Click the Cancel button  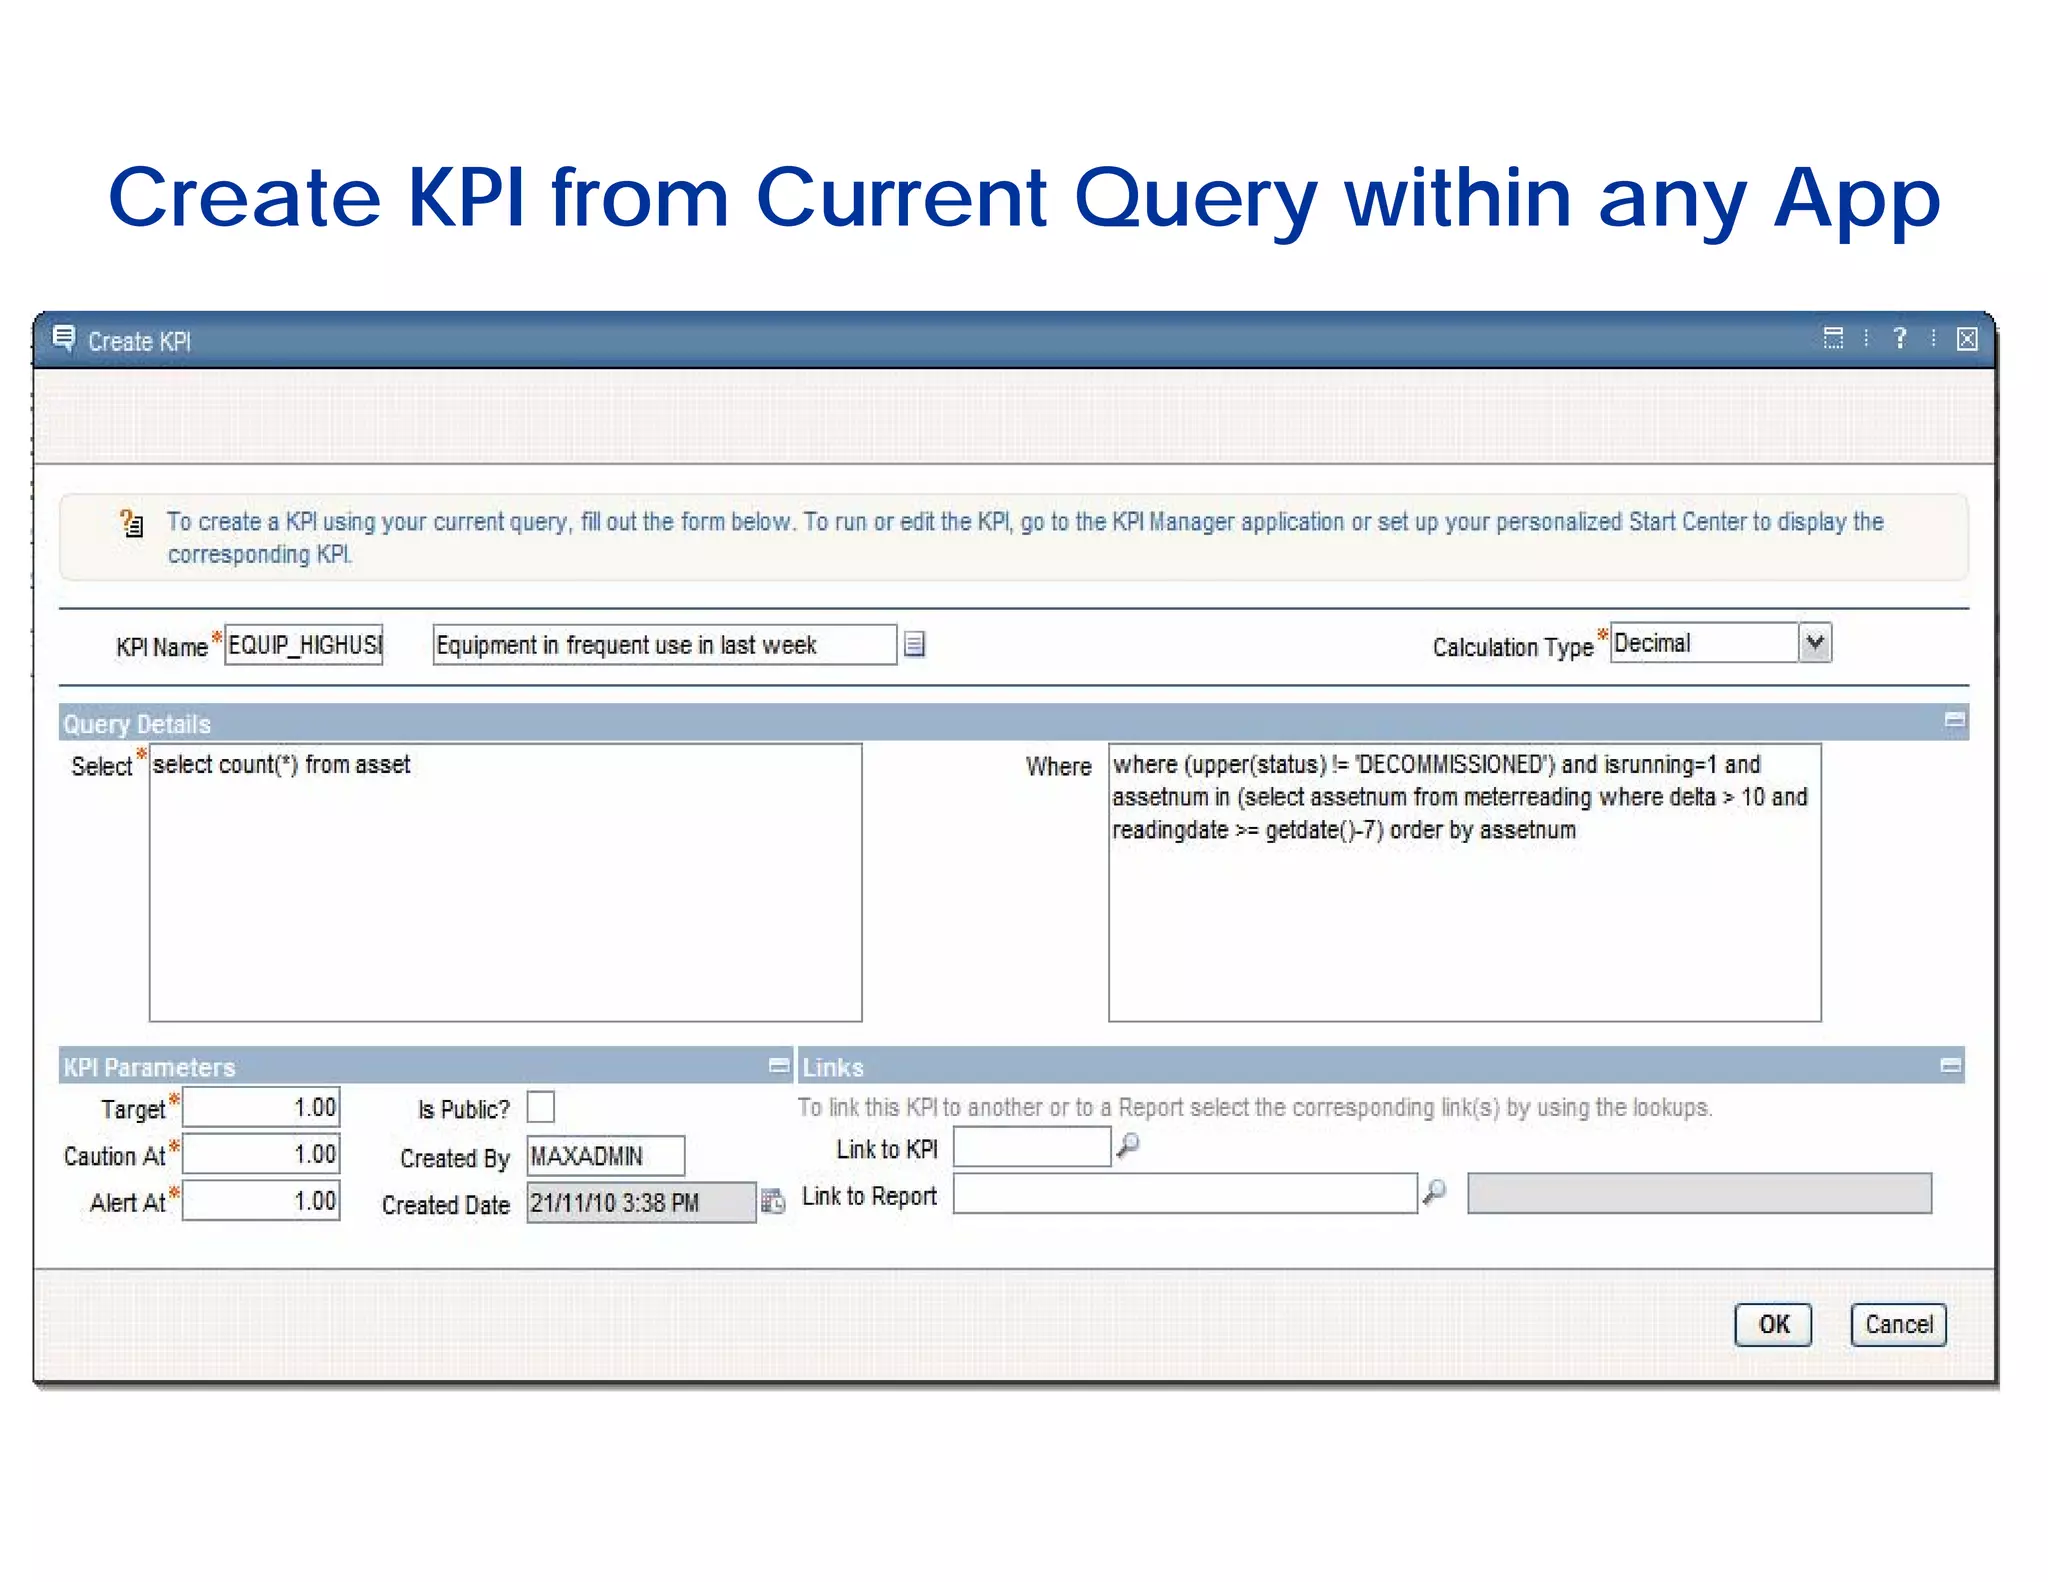click(1898, 1325)
